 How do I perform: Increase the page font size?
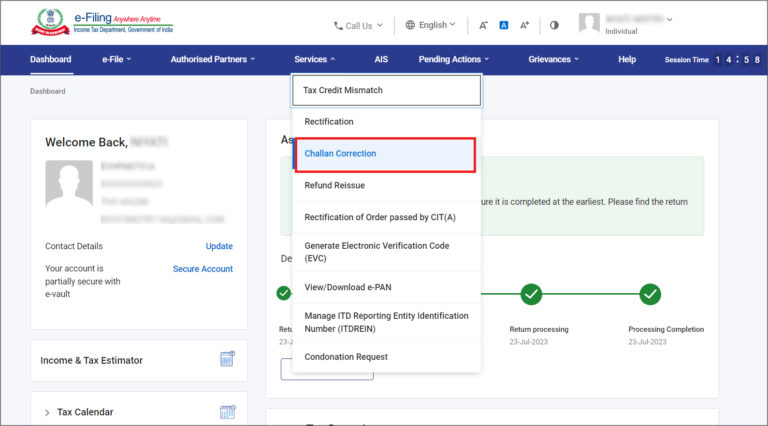tap(524, 25)
